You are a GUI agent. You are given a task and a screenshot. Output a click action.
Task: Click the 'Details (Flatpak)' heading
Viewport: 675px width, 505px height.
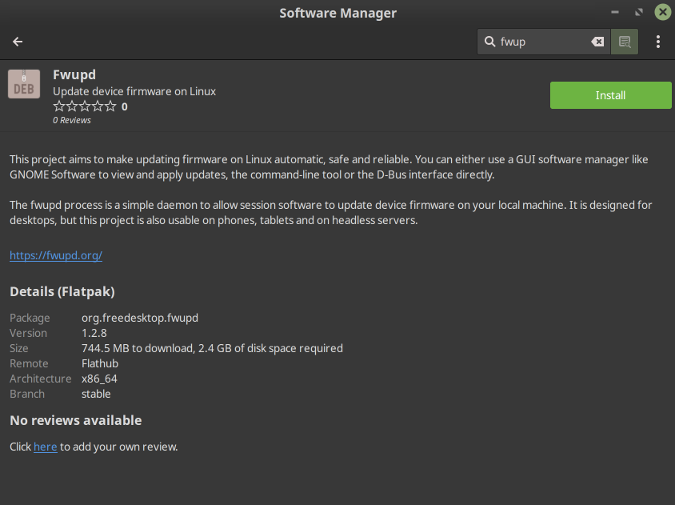click(x=62, y=291)
